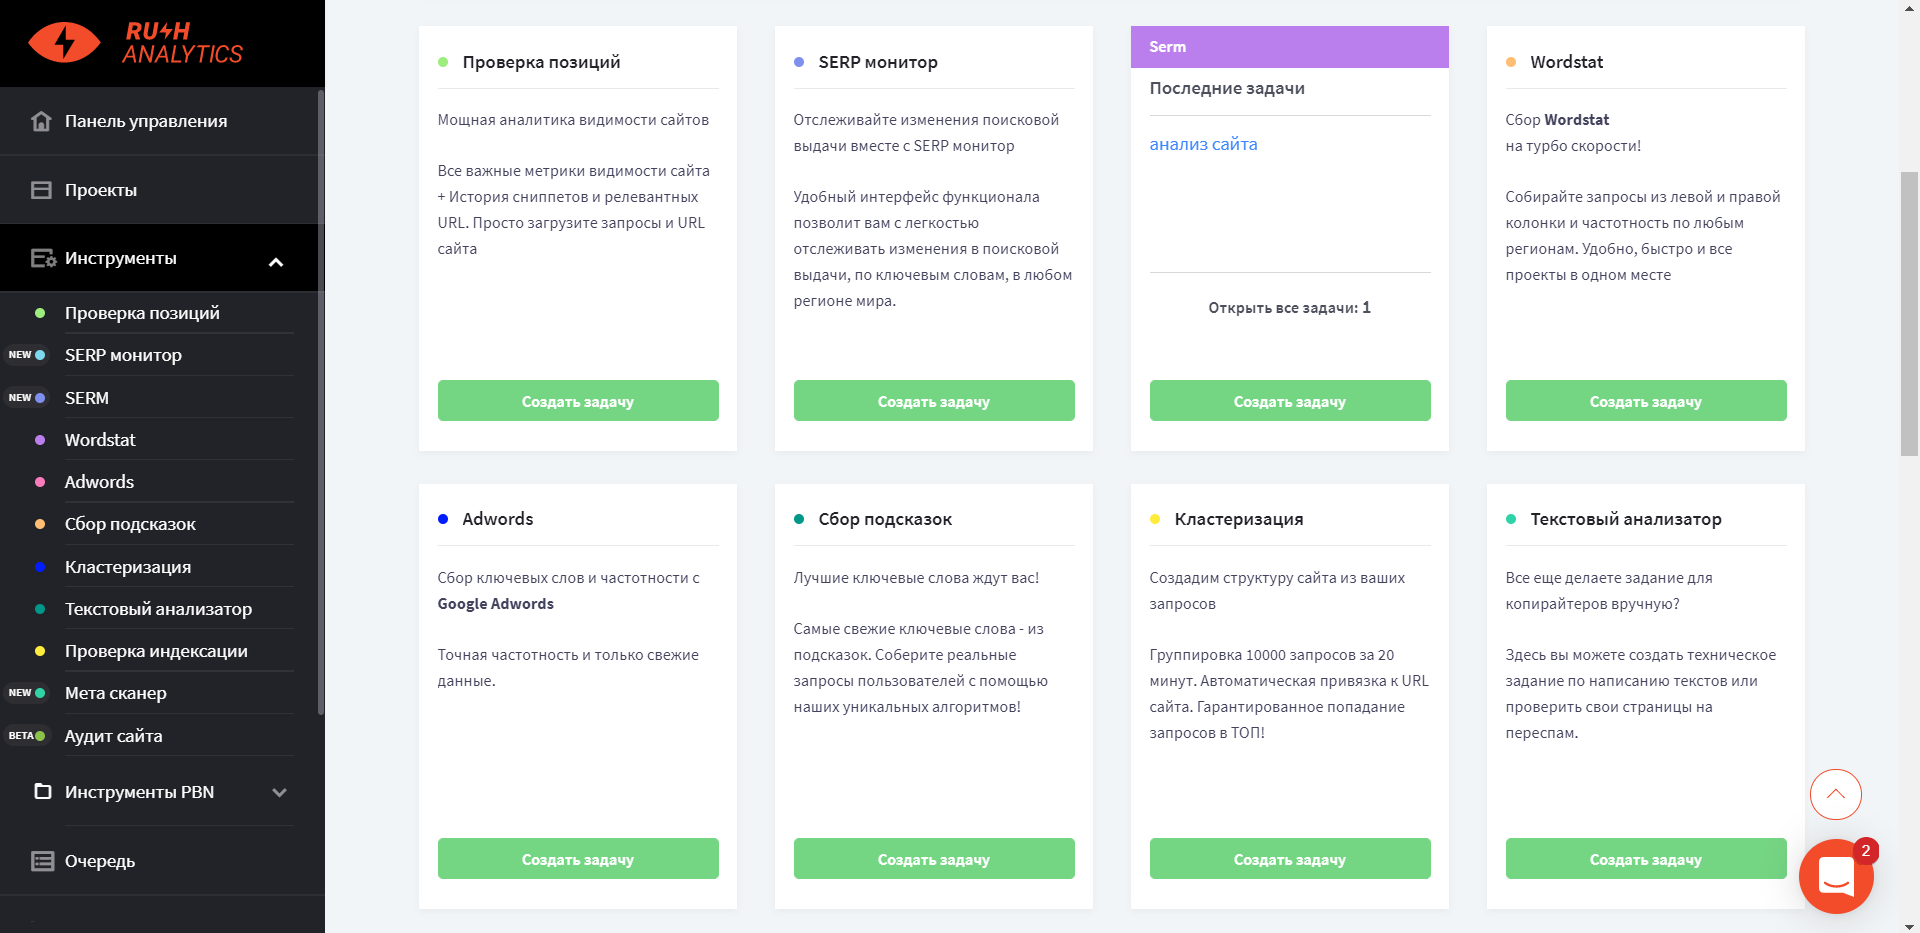Open the chat widget with notifications
This screenshot has width=1920, height=933.
tap(1835, 876)
